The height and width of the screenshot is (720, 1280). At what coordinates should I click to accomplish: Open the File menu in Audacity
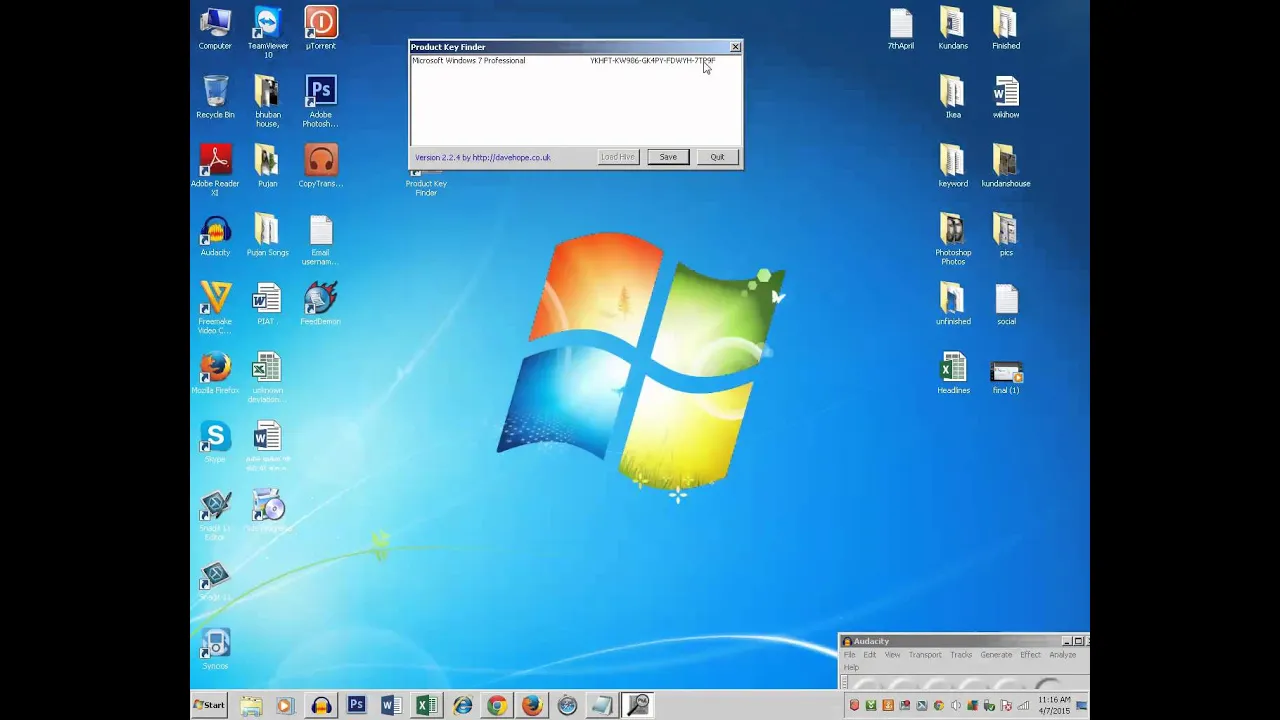(x=850, y=655)
